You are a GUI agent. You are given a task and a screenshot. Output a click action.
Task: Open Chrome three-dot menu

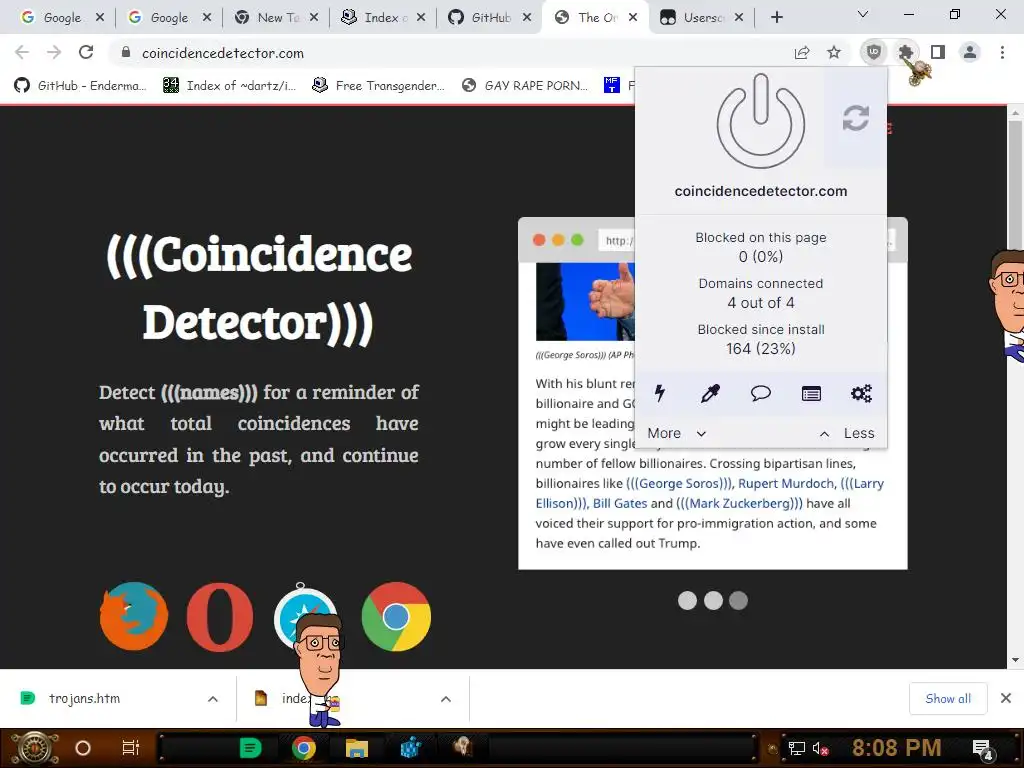[1002, 52]
